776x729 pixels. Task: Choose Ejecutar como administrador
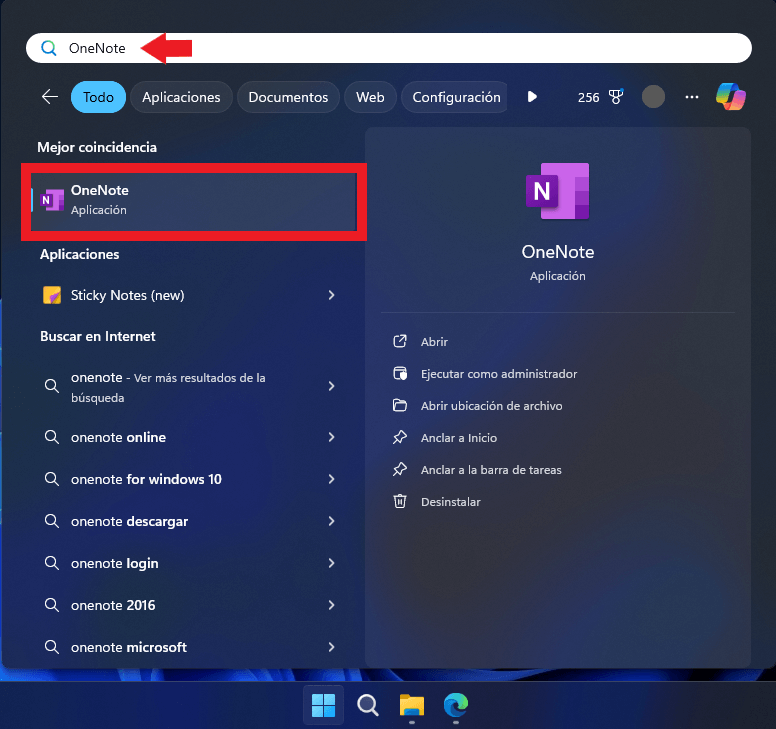(x=499, y=374)
